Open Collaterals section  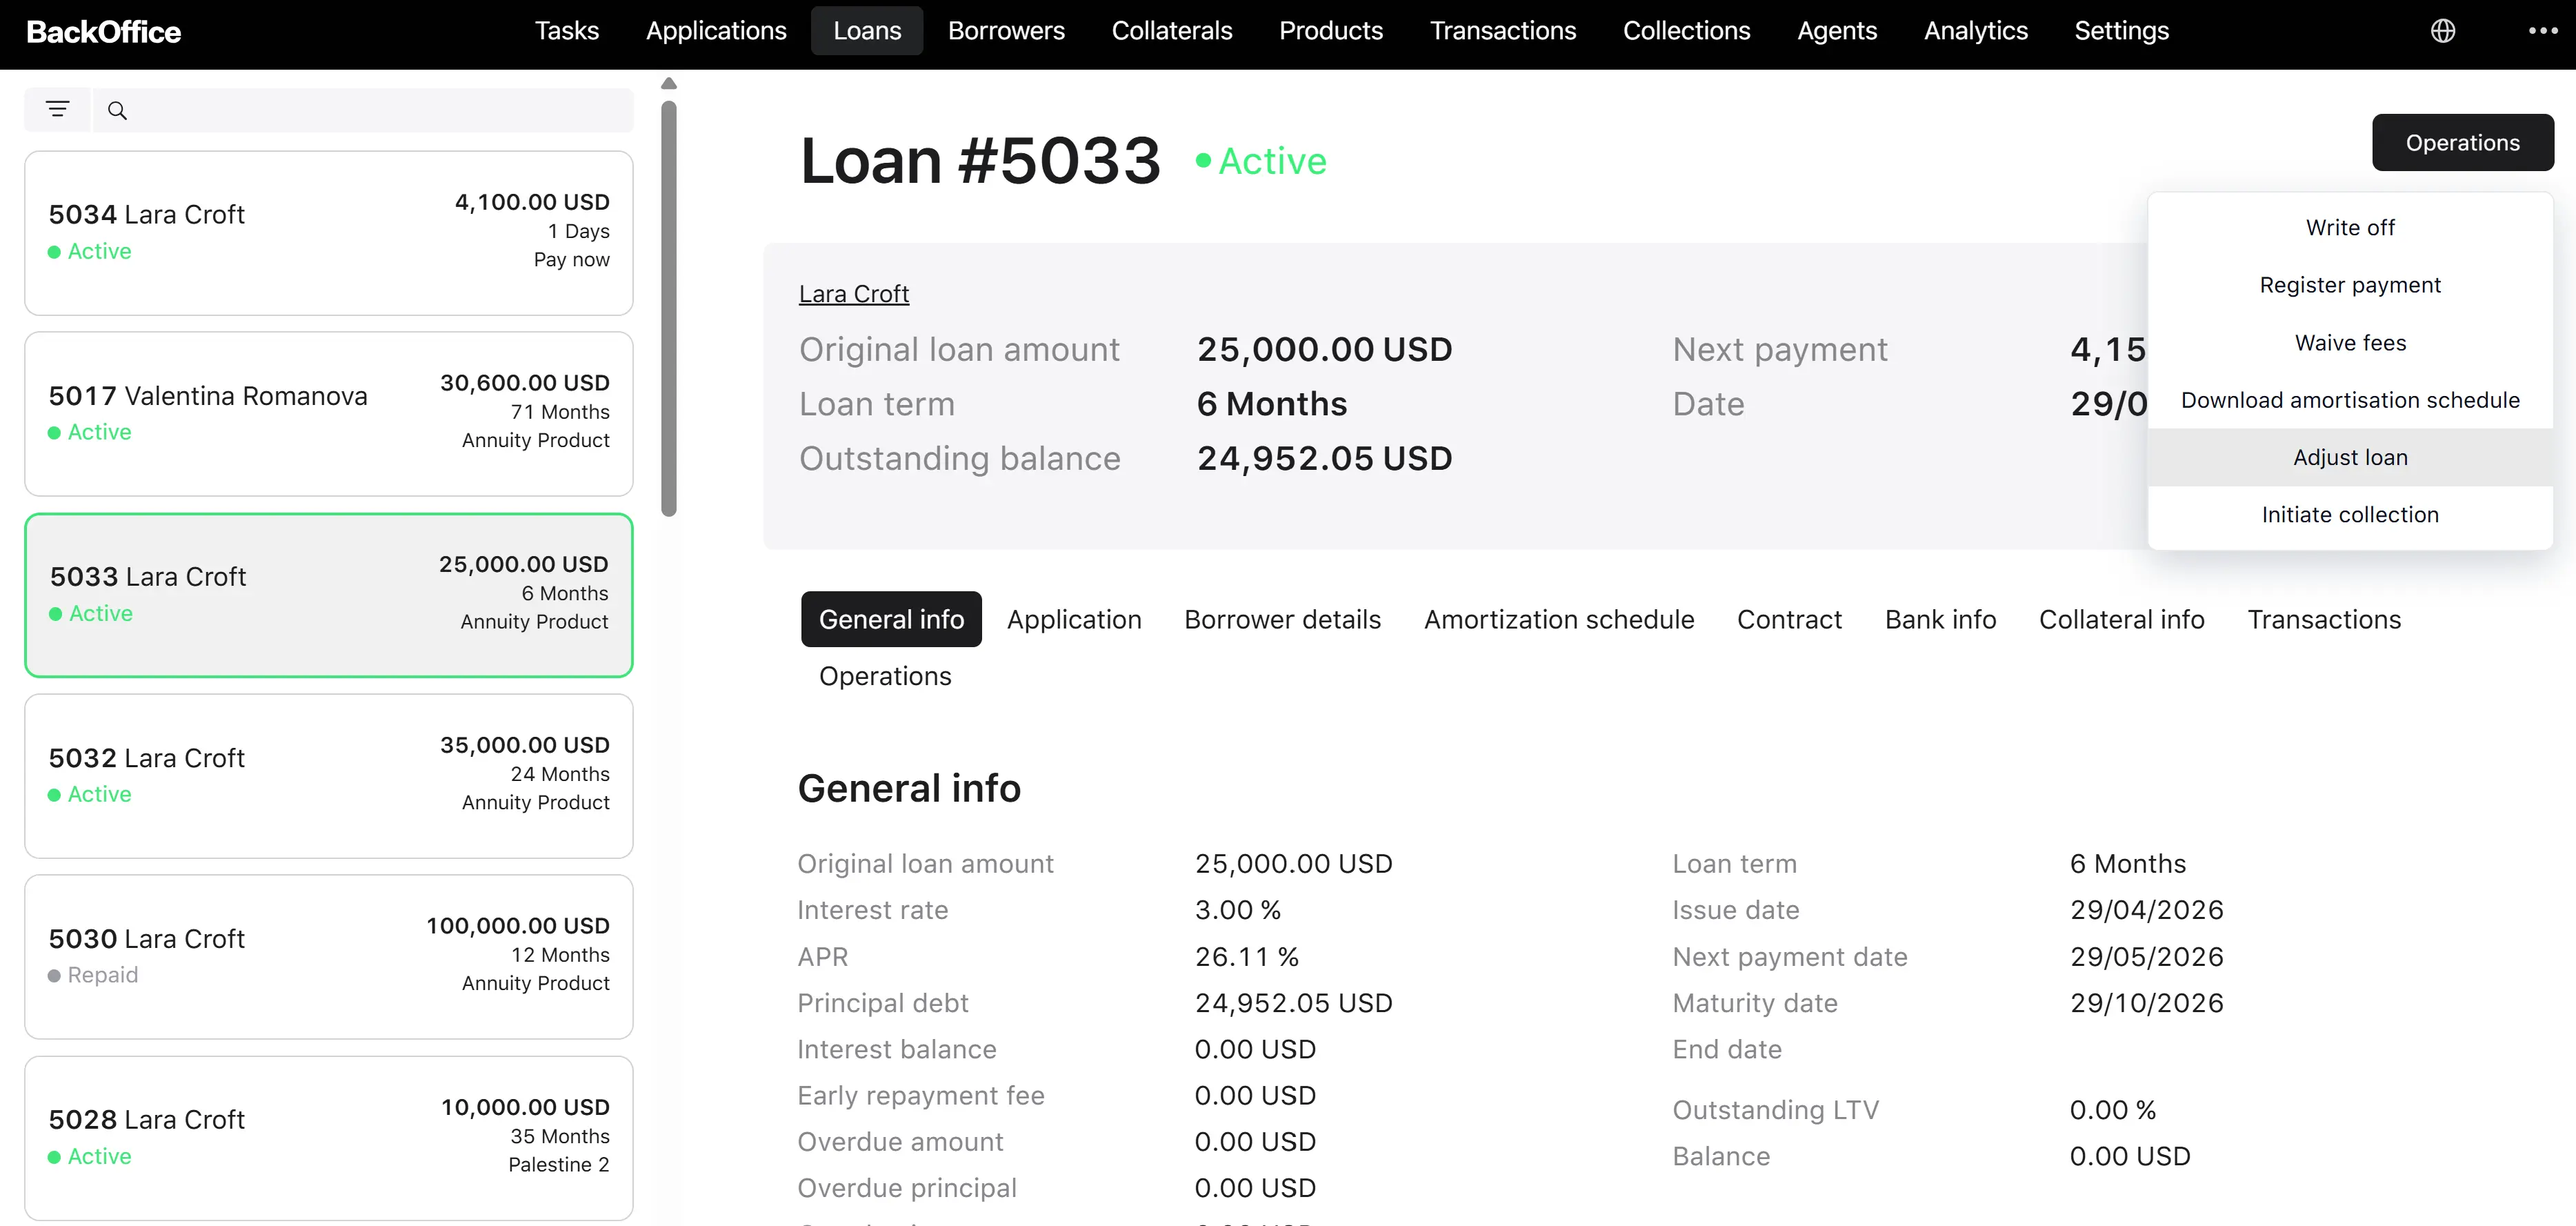1172,31
